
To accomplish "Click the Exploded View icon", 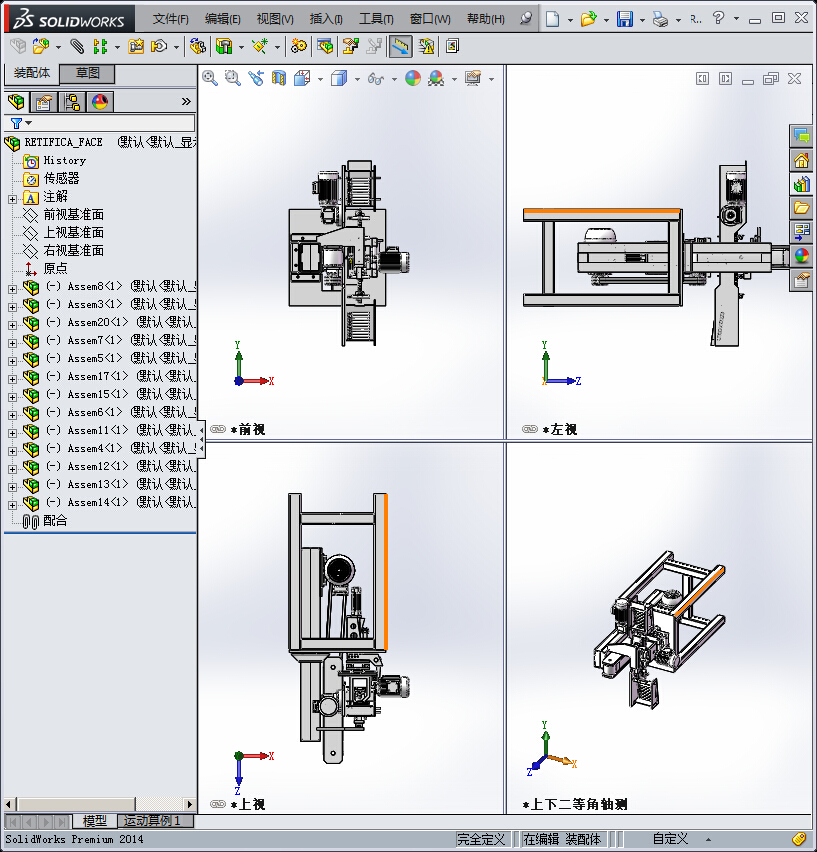I will click(350, 46).
